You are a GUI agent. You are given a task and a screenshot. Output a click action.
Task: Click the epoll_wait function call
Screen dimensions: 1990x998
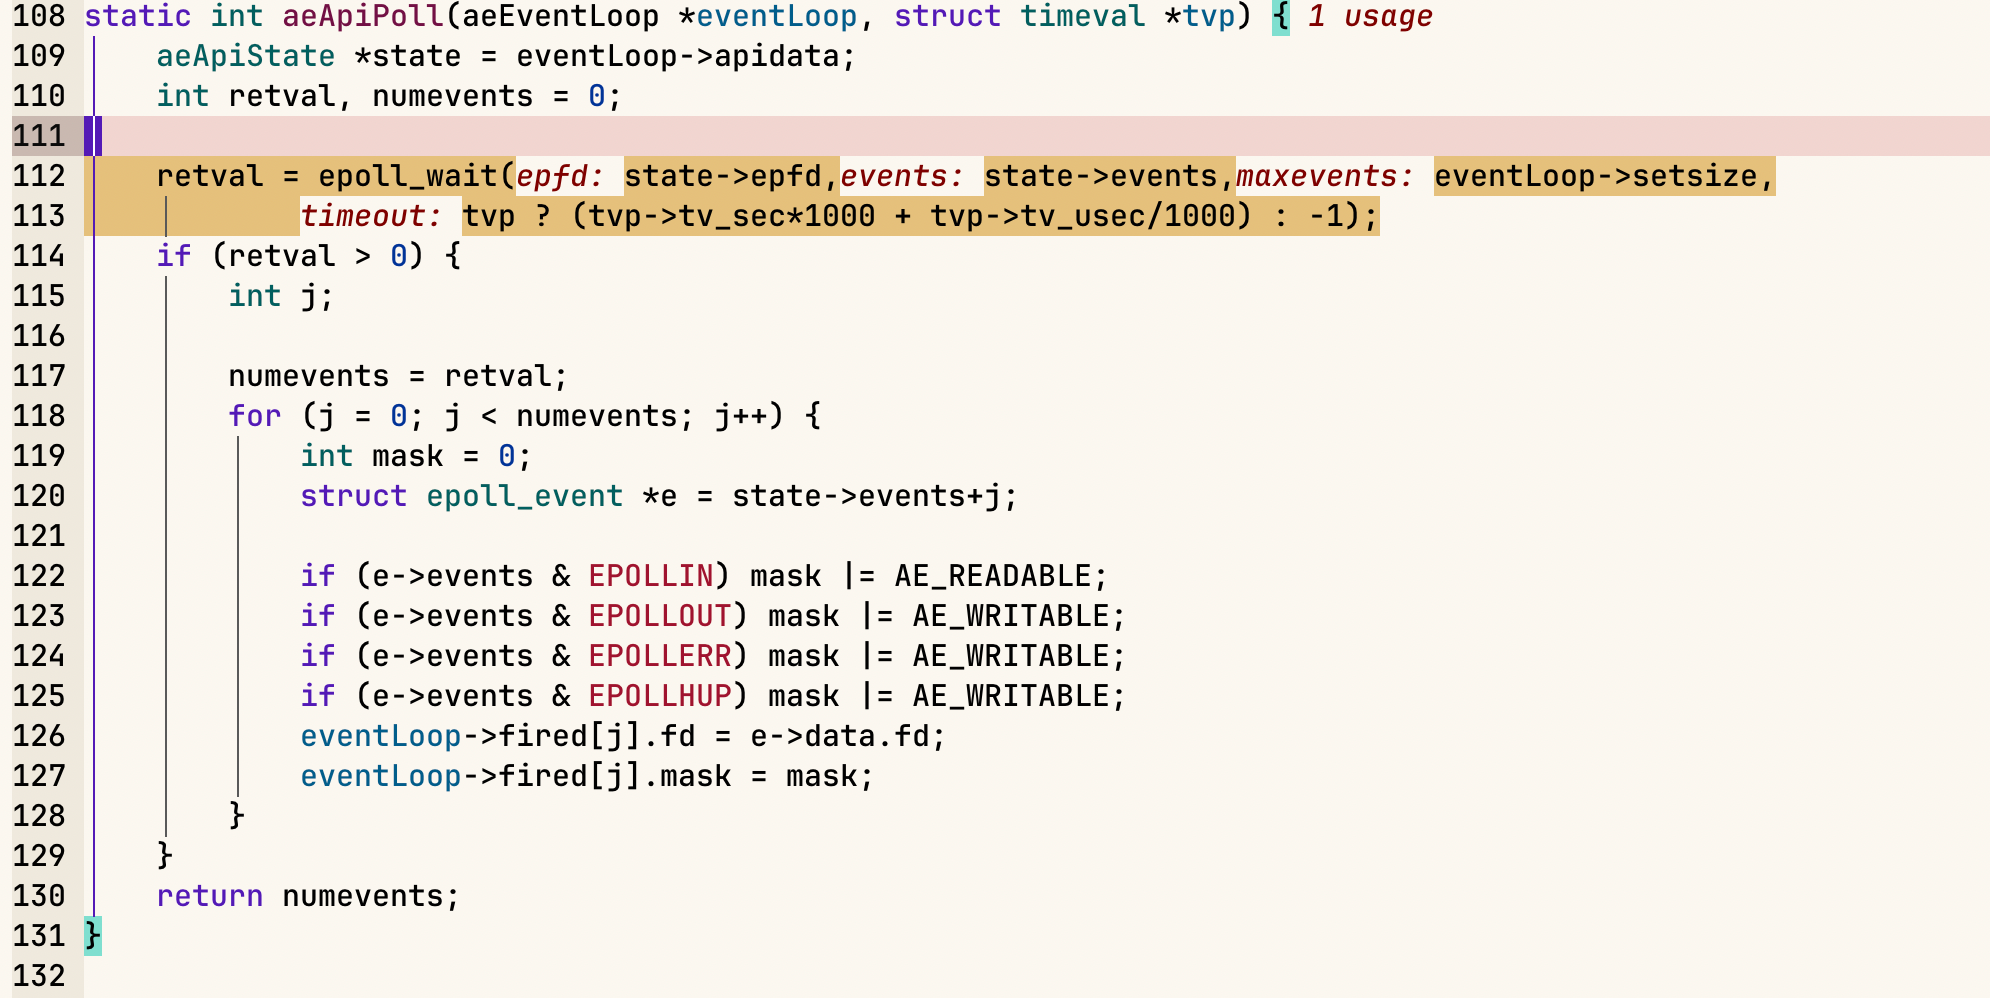[407, 176]
